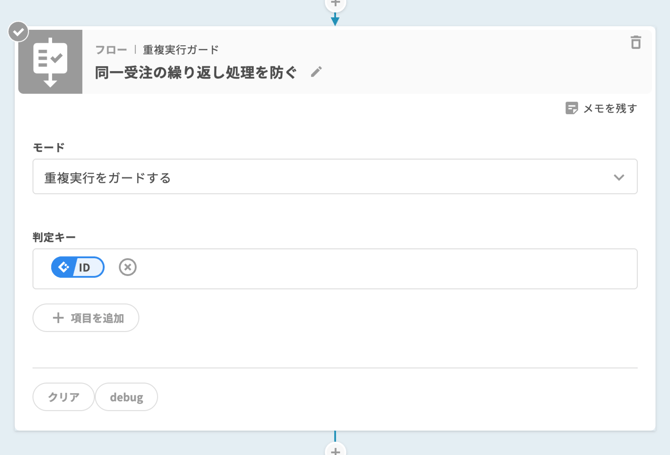The image size is (670, 455).
Task: Click the duplicate execution guard step icon
Action: pos(50,62)
